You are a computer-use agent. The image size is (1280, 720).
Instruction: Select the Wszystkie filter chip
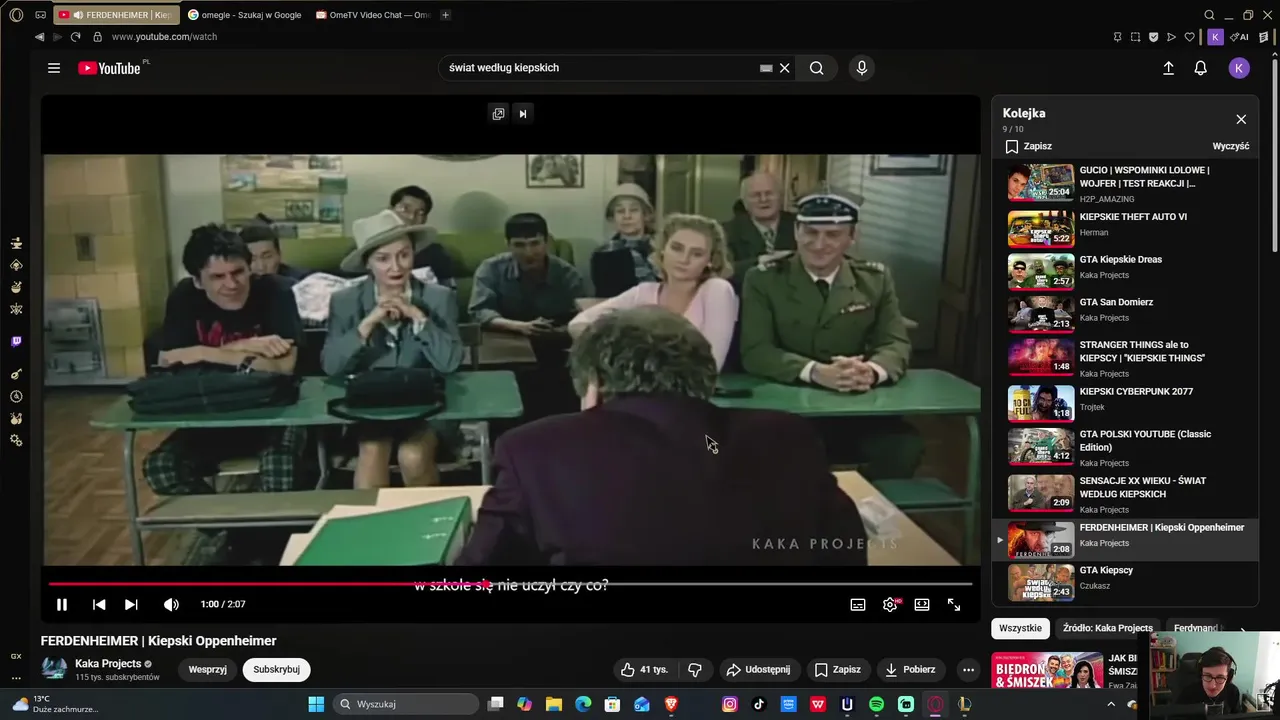pos(1020,628)
